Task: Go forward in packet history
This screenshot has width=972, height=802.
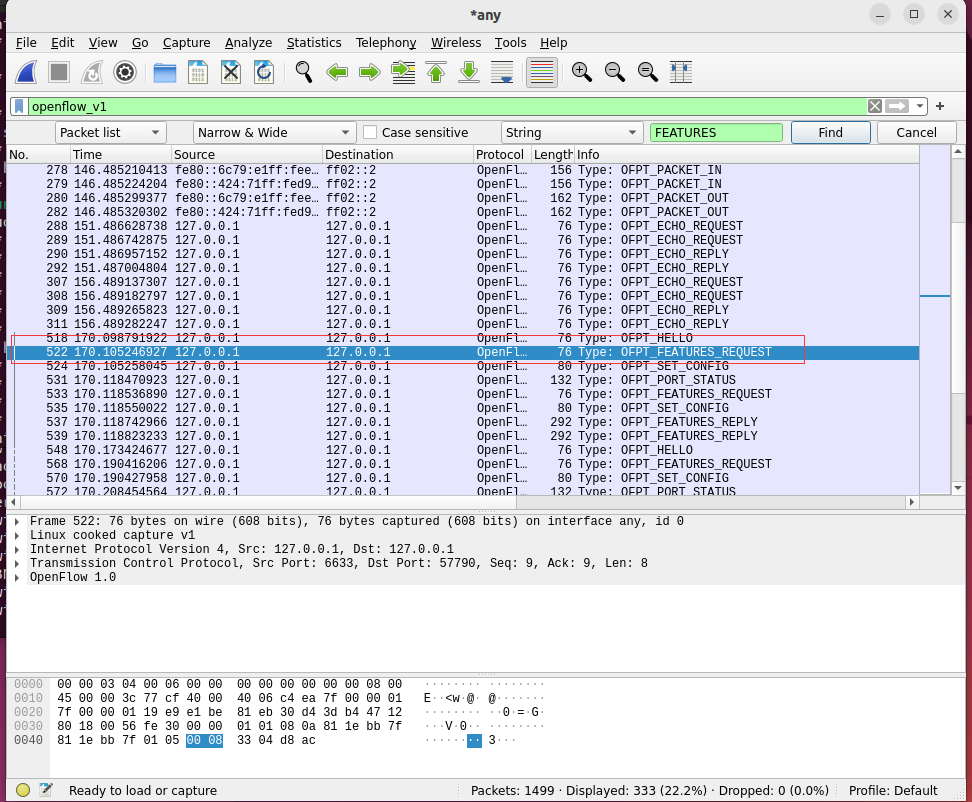Action: [x=369, y=73]
